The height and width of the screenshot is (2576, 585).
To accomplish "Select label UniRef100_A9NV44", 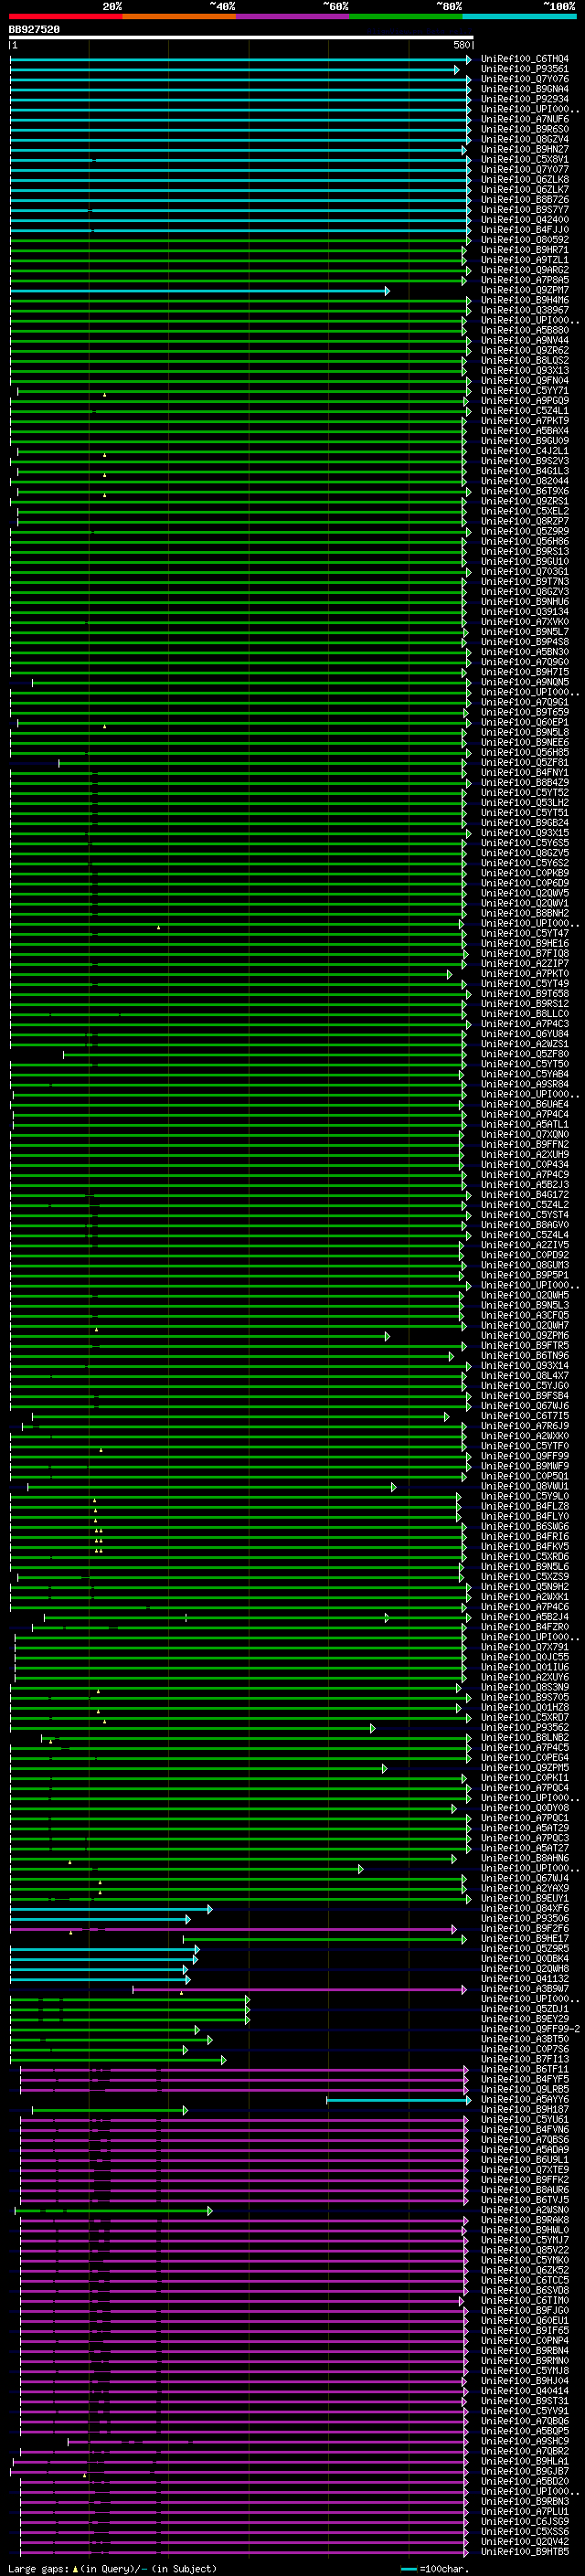I will tap(525, 341).
